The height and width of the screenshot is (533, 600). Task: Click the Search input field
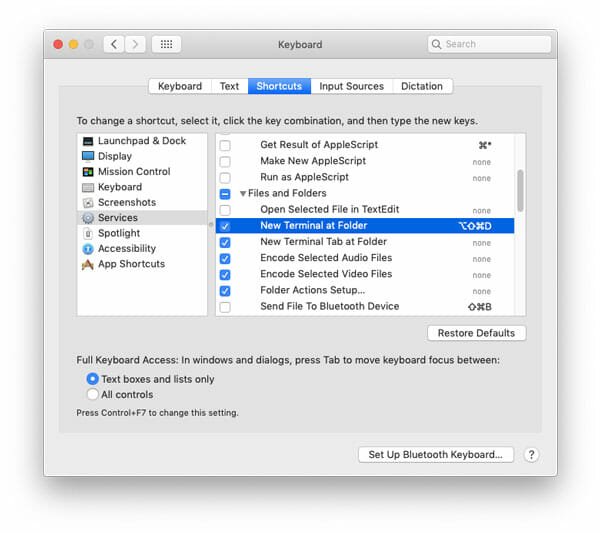[x=489, y=44]
